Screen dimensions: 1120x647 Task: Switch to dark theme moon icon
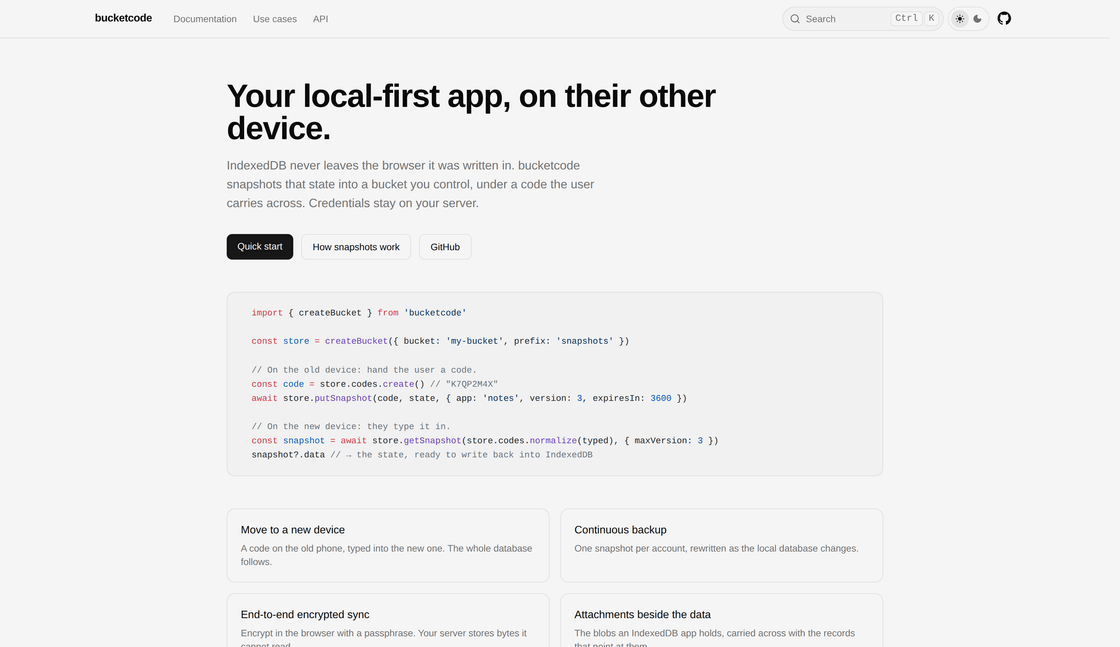(977, 19)
